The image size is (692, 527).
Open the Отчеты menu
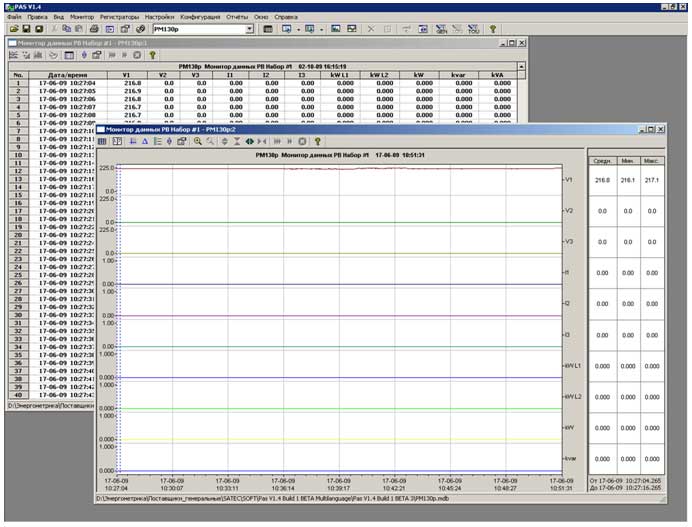click(x=237, y=17)
